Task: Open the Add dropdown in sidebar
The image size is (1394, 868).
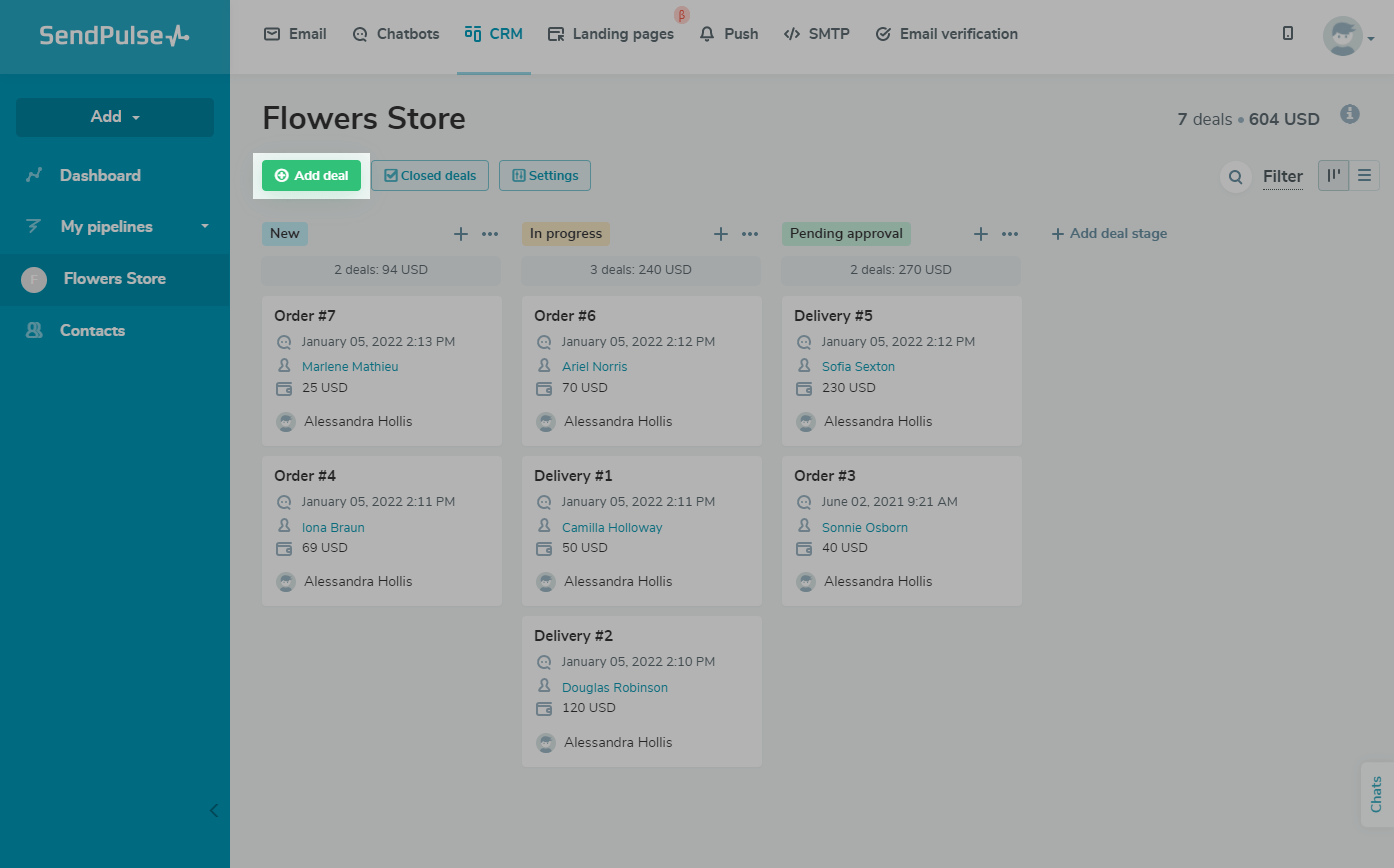Action: [115, 117]
